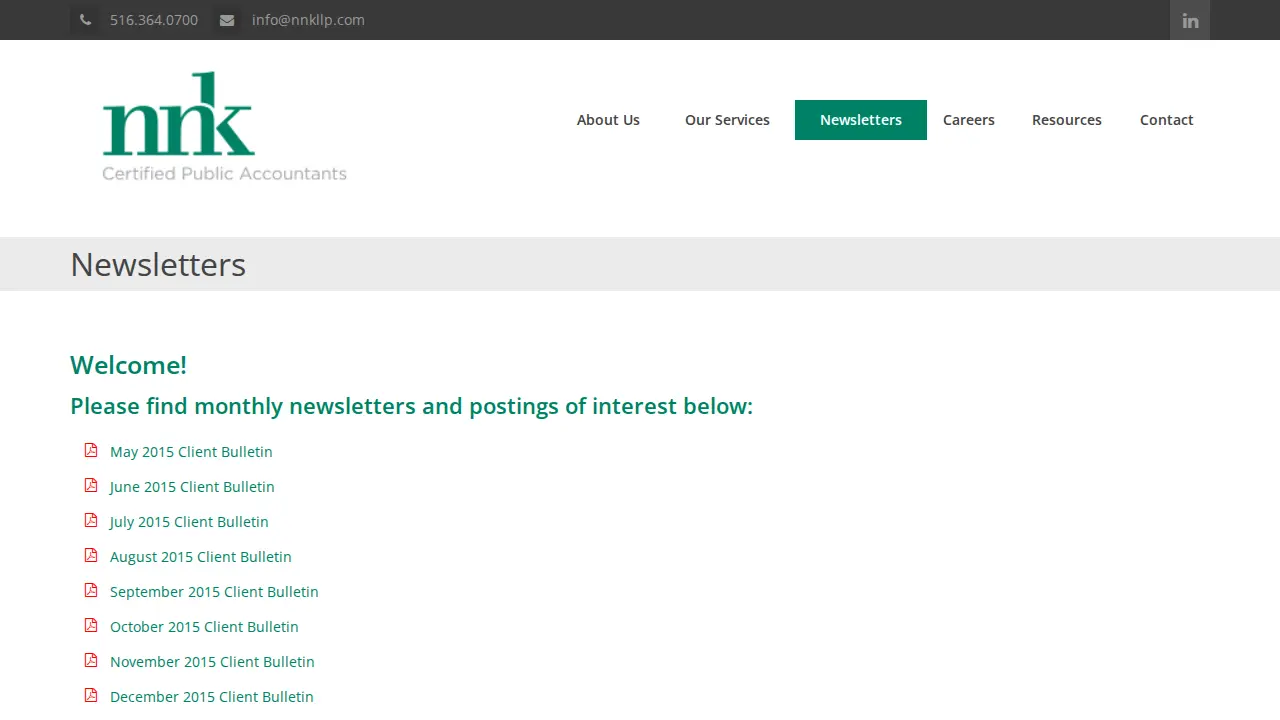This screenshot has width=1280, height=720.
Task: Open May 2015 Client Bulletin
Action: [x=191, y=452]
